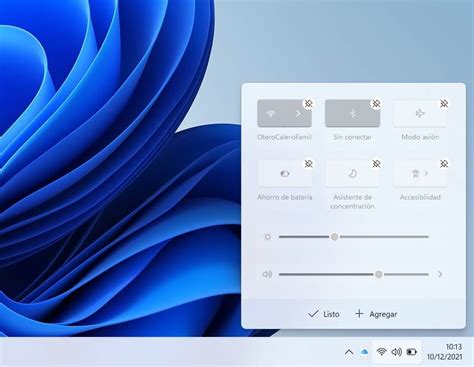
Task: Unpin the Modo avión tile
Action: (444, 104)
